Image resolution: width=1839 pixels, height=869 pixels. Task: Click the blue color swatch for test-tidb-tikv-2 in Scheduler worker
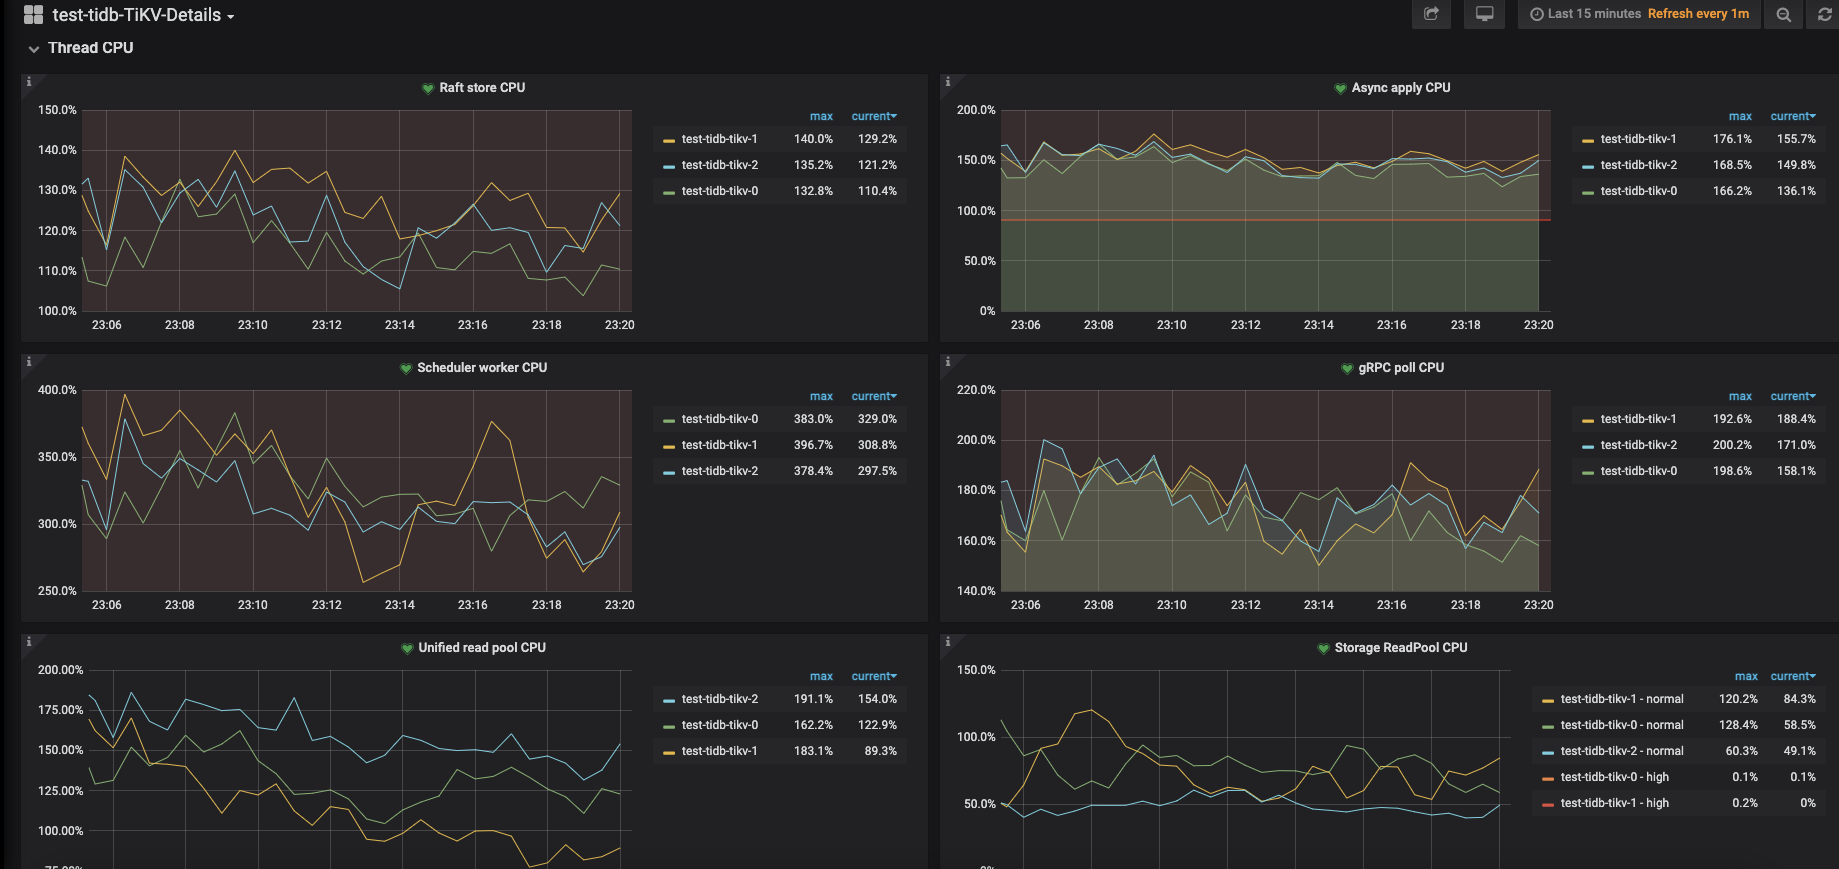click(669, 471)
